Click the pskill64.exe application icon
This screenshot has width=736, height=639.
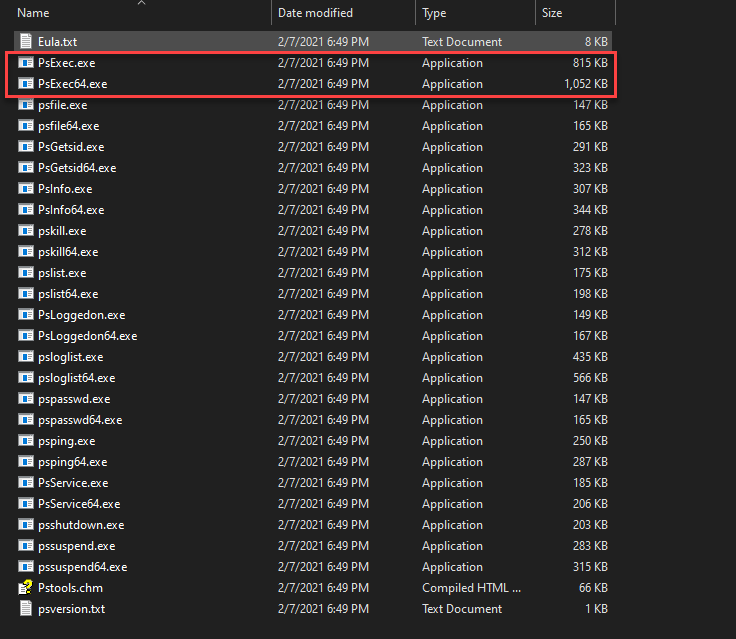point(26,251)
